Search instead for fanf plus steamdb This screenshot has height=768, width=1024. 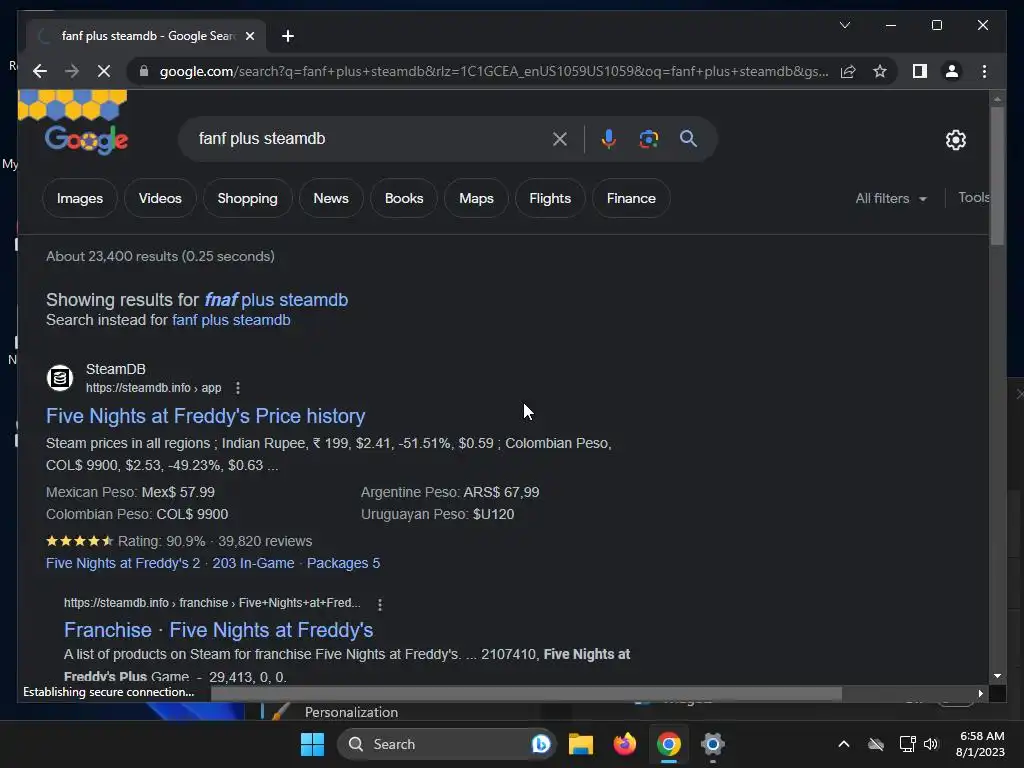(x=231, y=320)
